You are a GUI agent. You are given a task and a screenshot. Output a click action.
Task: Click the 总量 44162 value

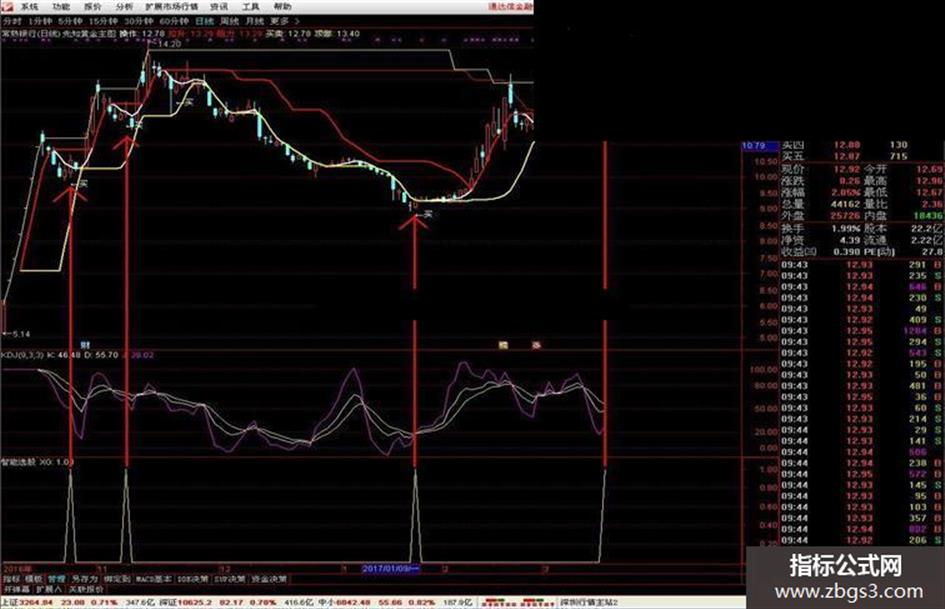844,204
